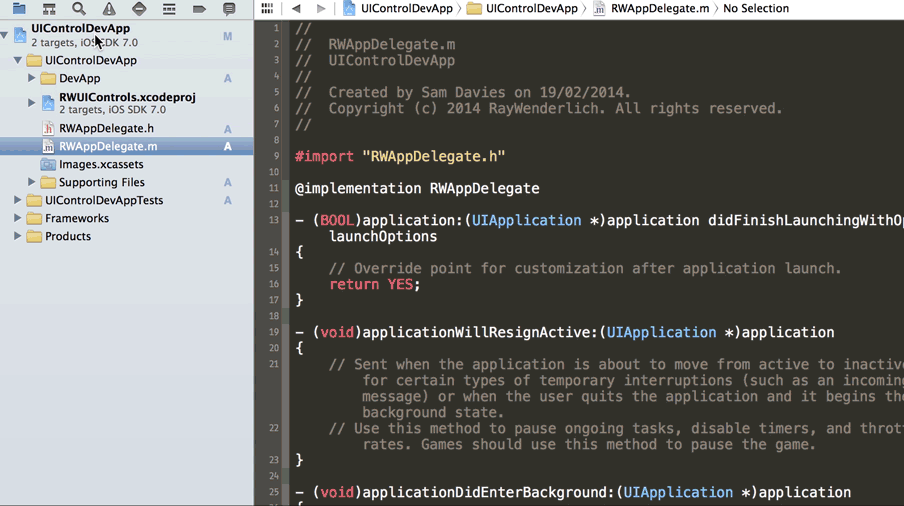Open the Test navigator diamond icon

point(139,9)
